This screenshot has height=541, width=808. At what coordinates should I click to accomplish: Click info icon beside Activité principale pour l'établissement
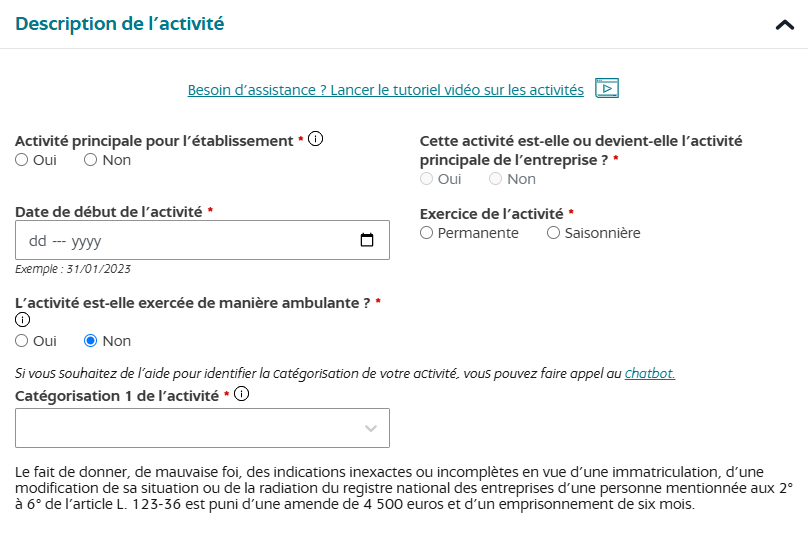pyautogui.click(x=316, y=139)
